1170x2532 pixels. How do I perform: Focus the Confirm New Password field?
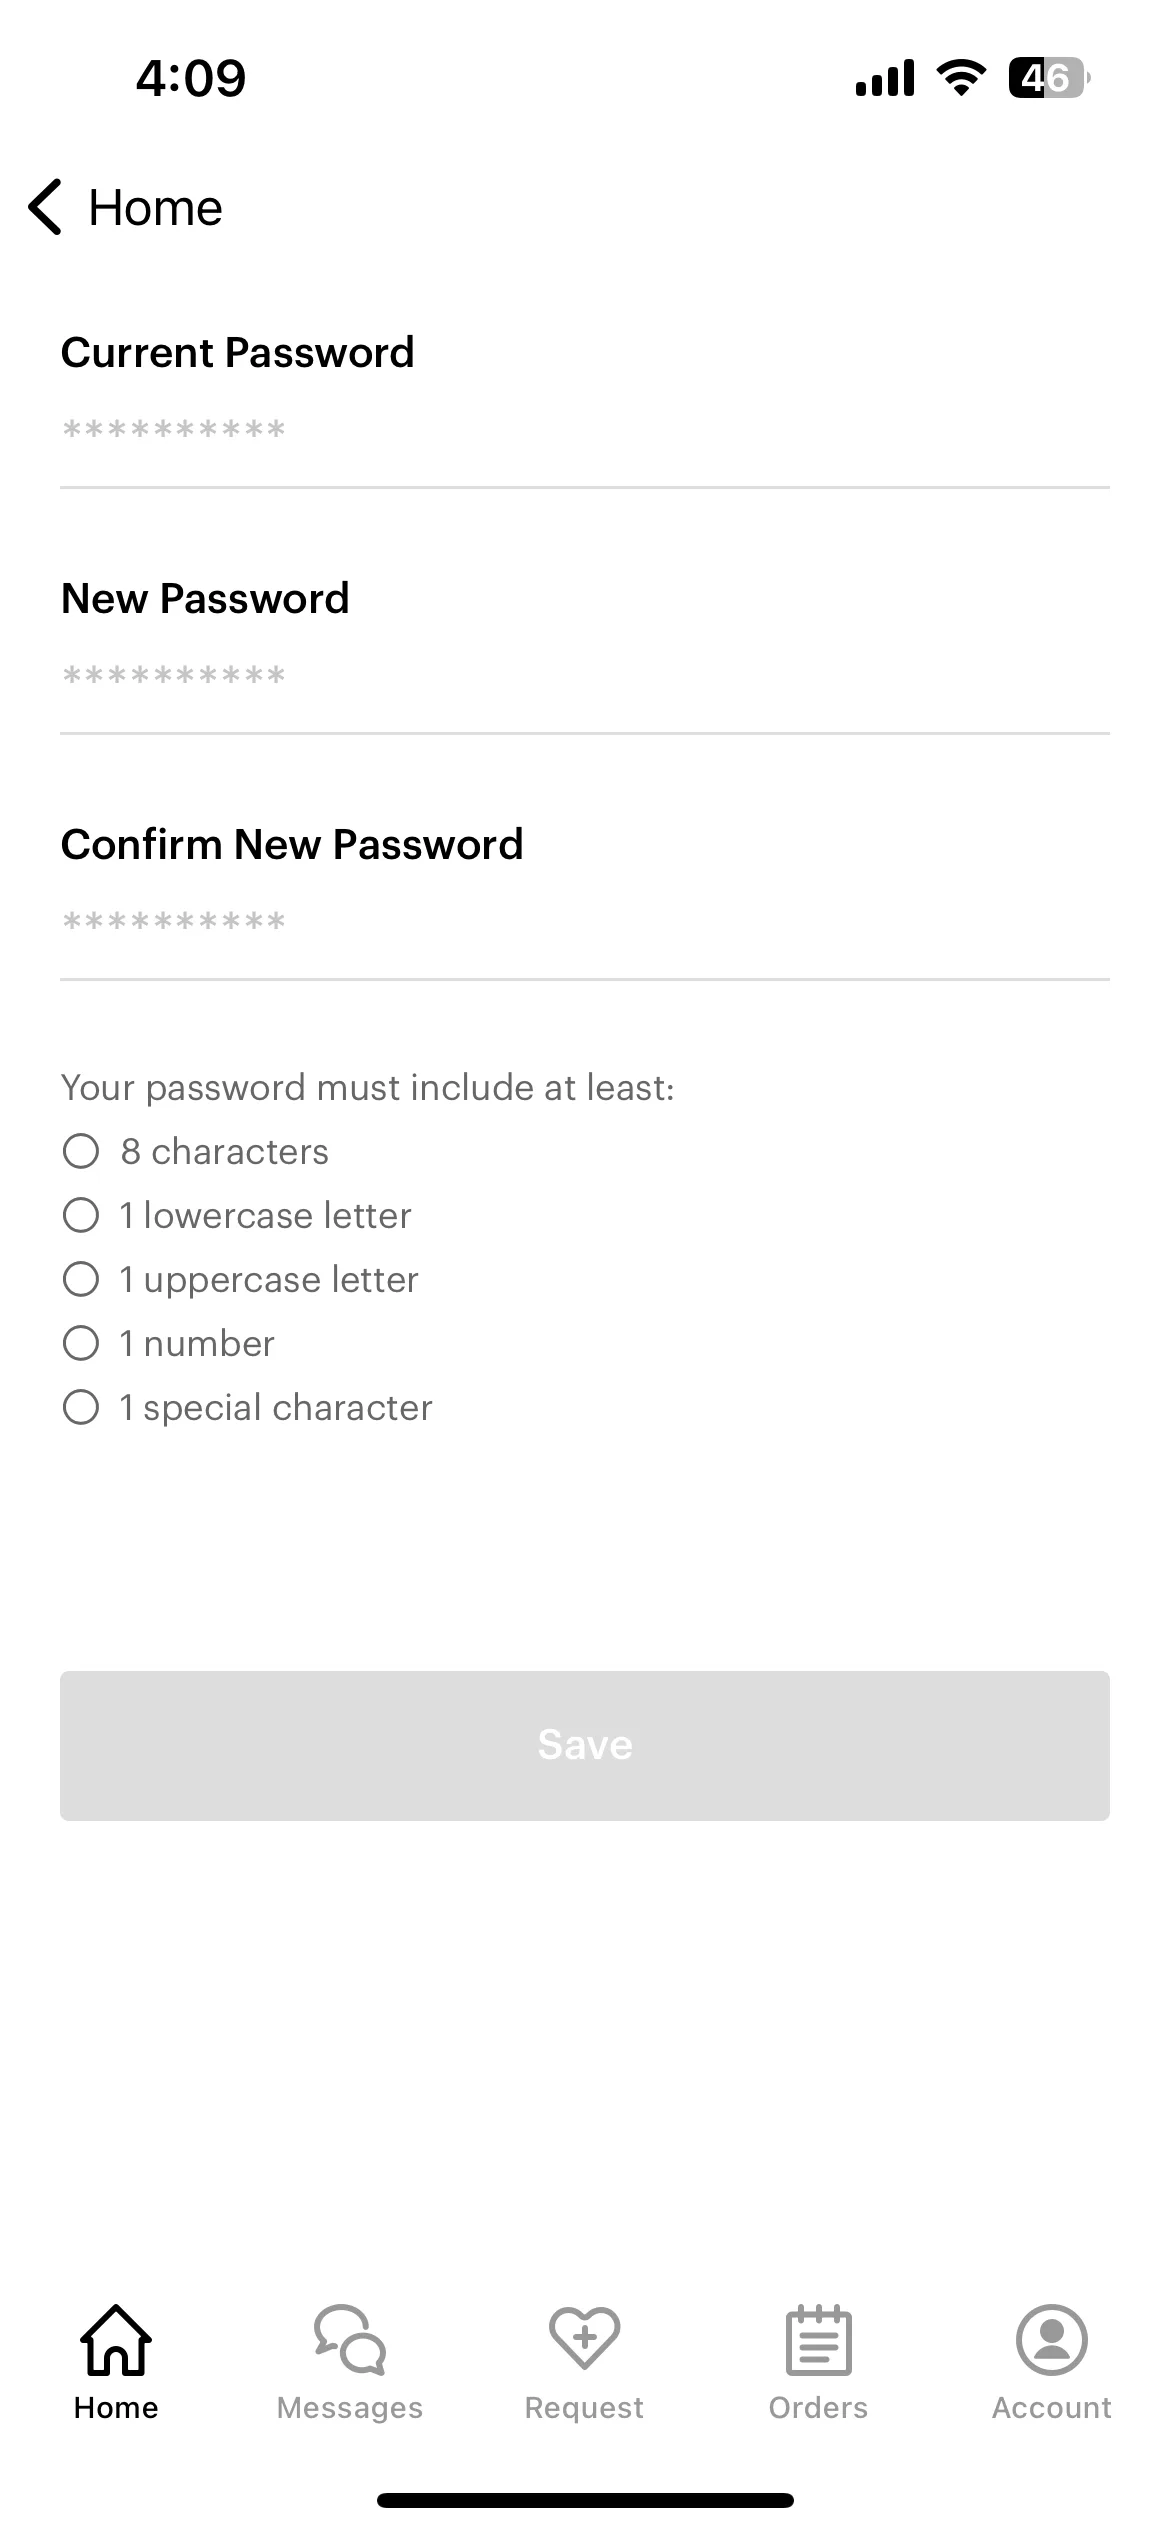(x=585, y=923)
